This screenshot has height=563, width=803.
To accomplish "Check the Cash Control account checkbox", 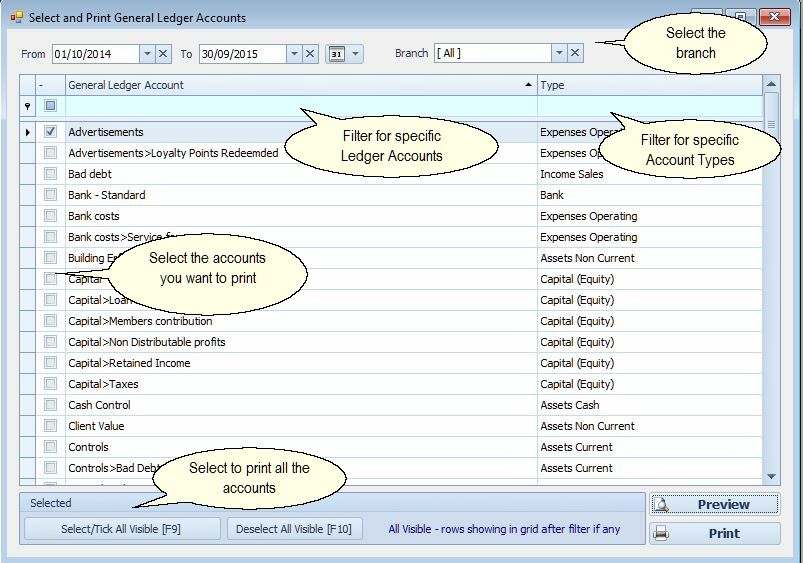I will point(50,405).
